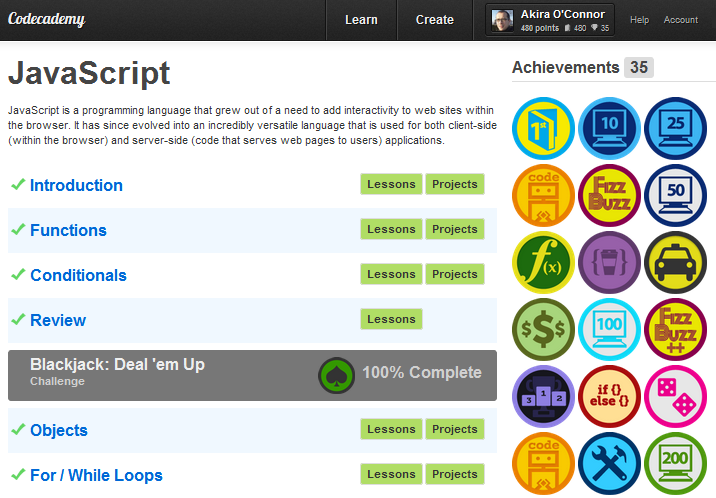This screenshot has height=498, width=716.
Task: Open the cyan '100' exercises badge
Action: pyautogui.click(x=610, y=329)
